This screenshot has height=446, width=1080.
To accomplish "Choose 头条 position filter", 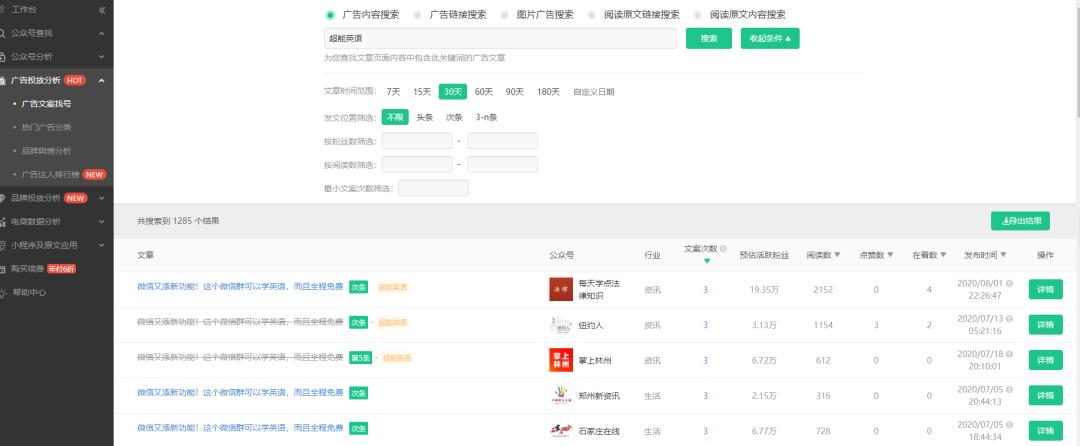I will (424, 117).
